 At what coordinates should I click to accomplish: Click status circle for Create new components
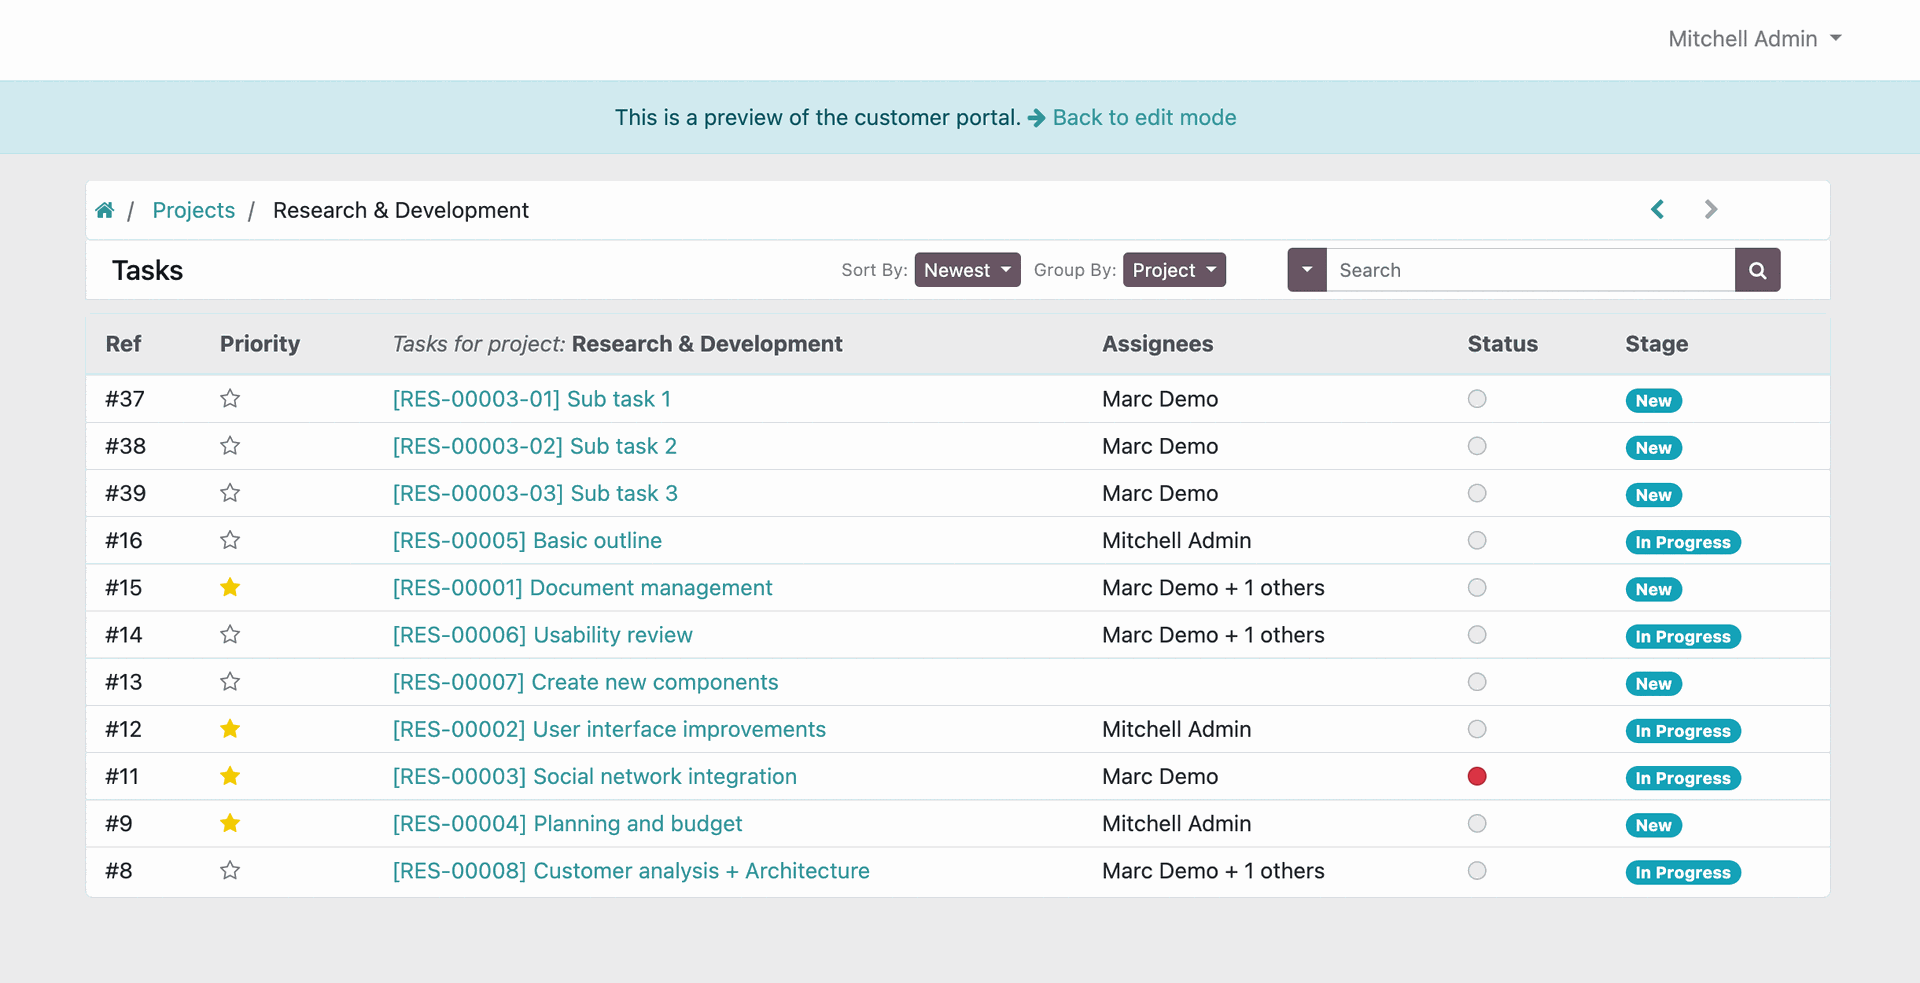coord(1476,682)
